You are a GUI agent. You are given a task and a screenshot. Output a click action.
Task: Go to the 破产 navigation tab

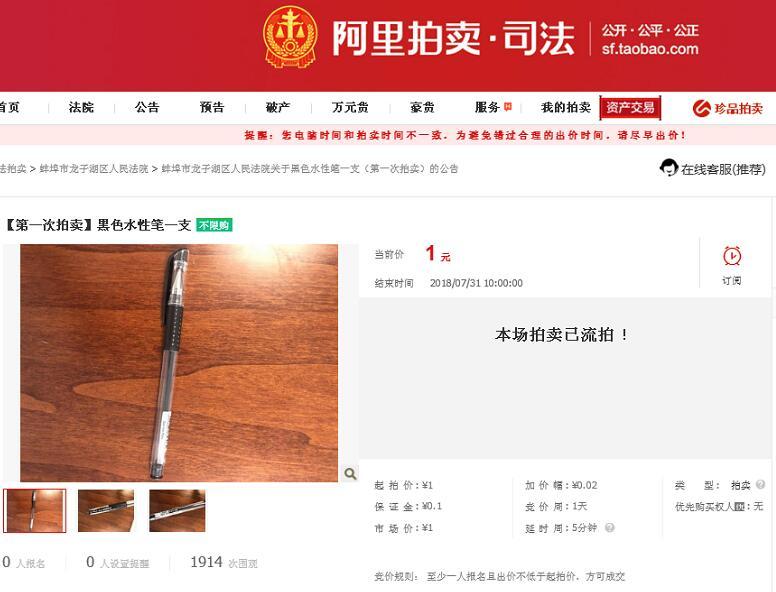(278, 107)
